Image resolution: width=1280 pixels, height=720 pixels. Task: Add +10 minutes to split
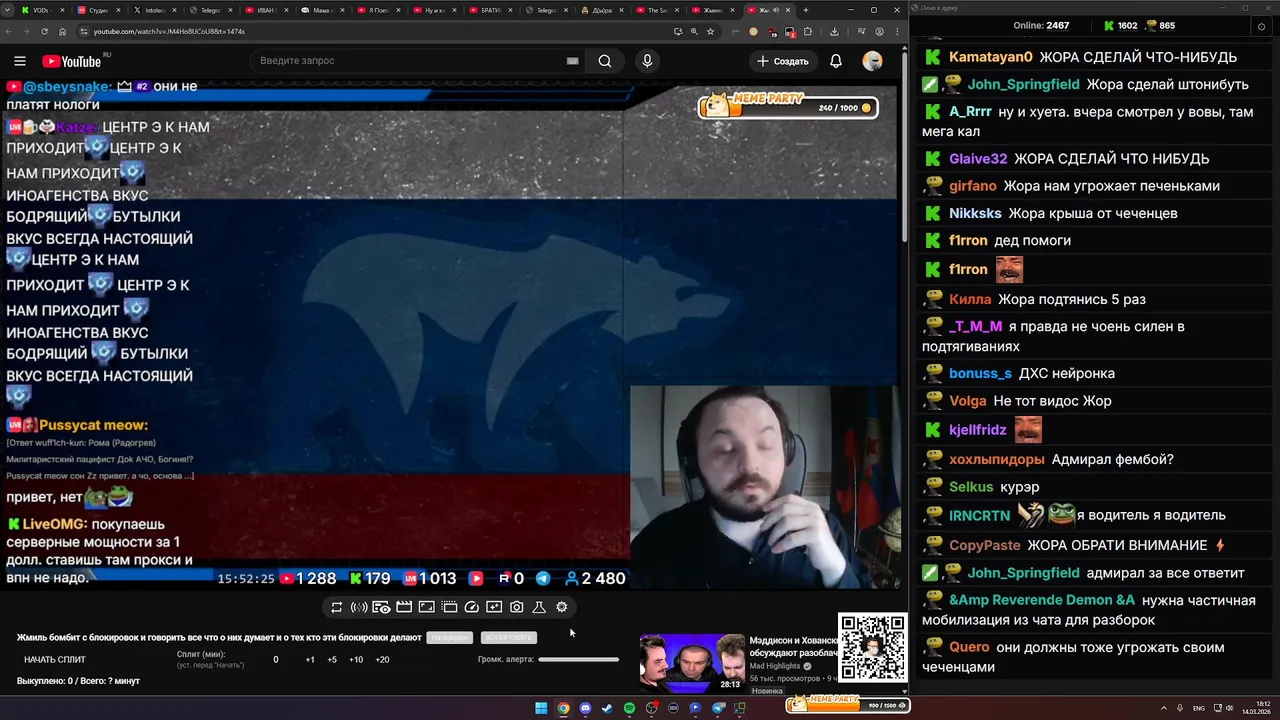point(356,659)
